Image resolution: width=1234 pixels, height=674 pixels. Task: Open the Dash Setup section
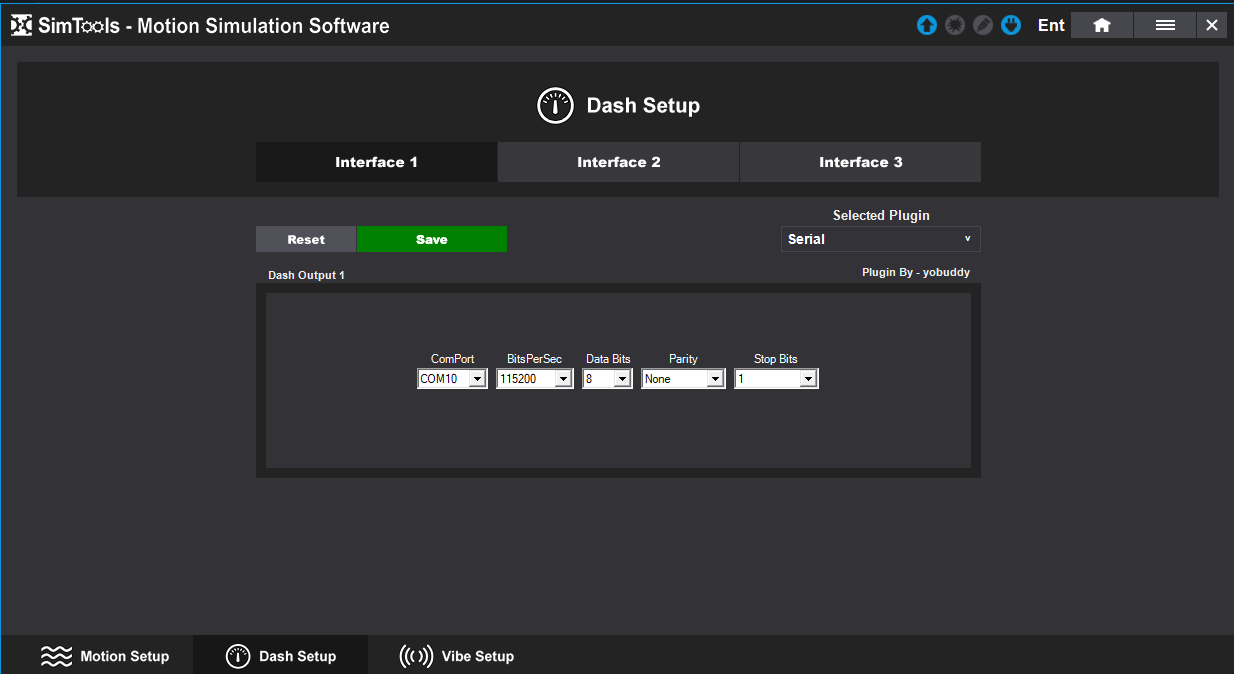pyautogui.click(x=281, y=656)
